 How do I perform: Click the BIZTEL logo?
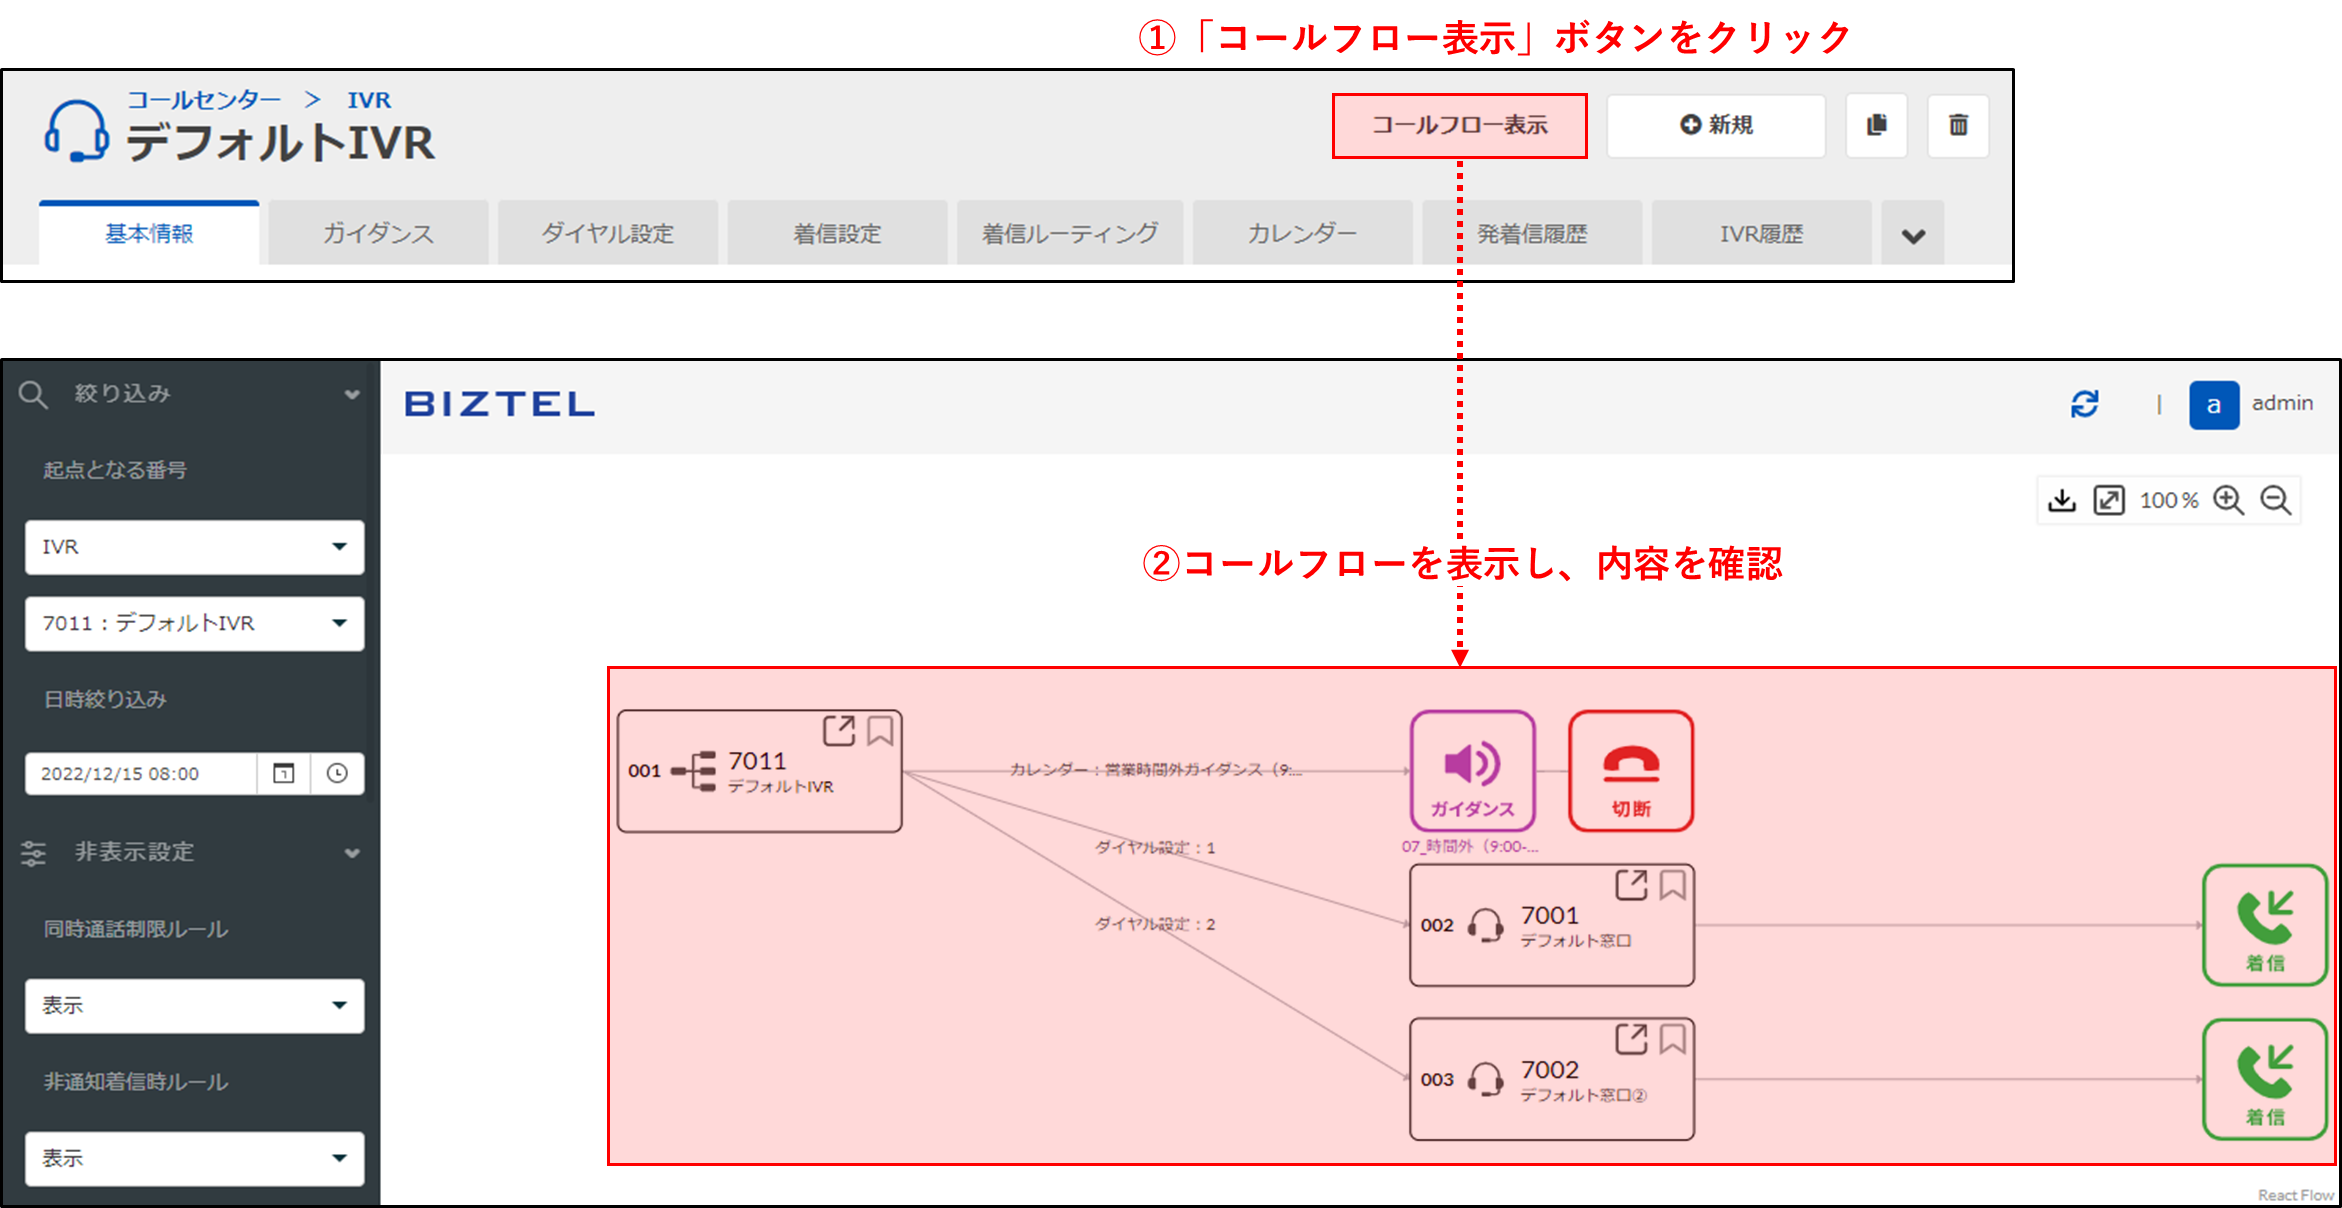pyautogui.click(x=499, y=404)
